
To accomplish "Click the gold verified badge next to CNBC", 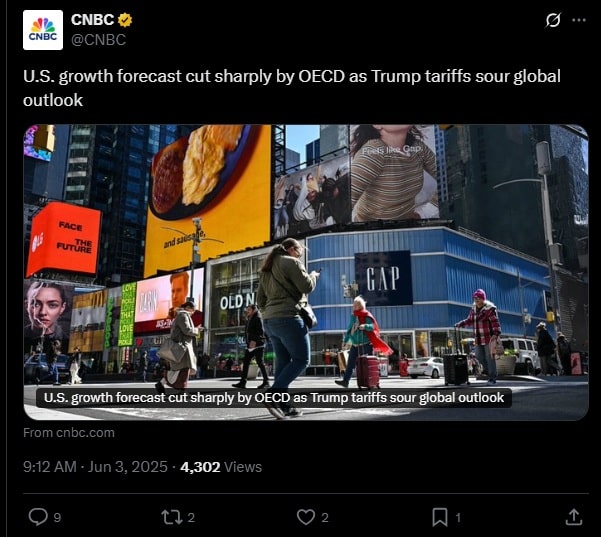I will tap(125, 20).
